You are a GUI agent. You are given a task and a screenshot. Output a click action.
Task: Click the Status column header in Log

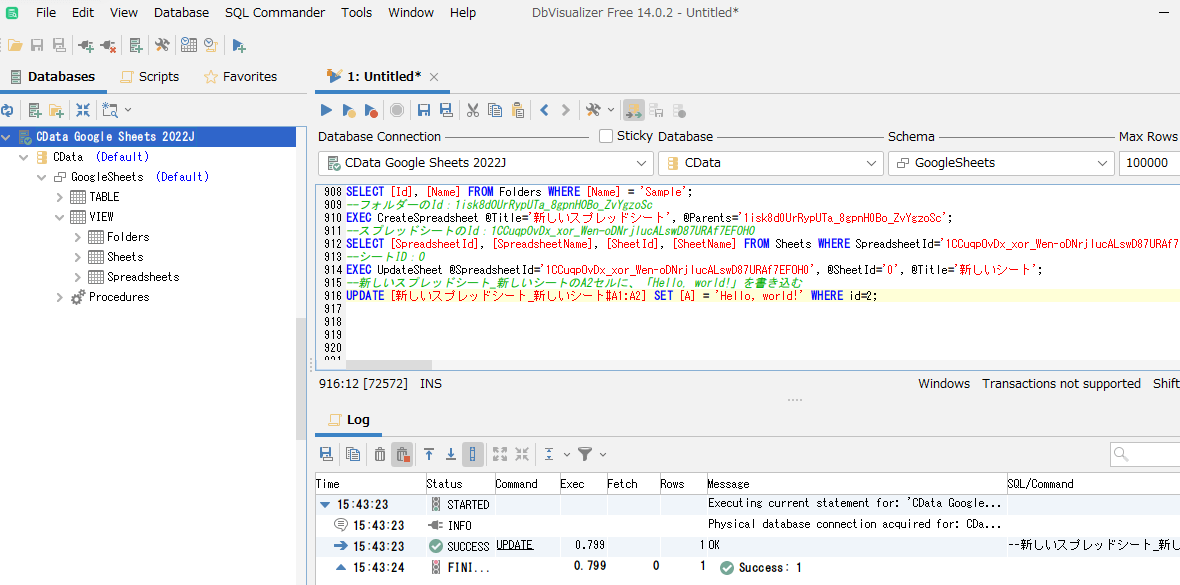[x=460, y=484]
